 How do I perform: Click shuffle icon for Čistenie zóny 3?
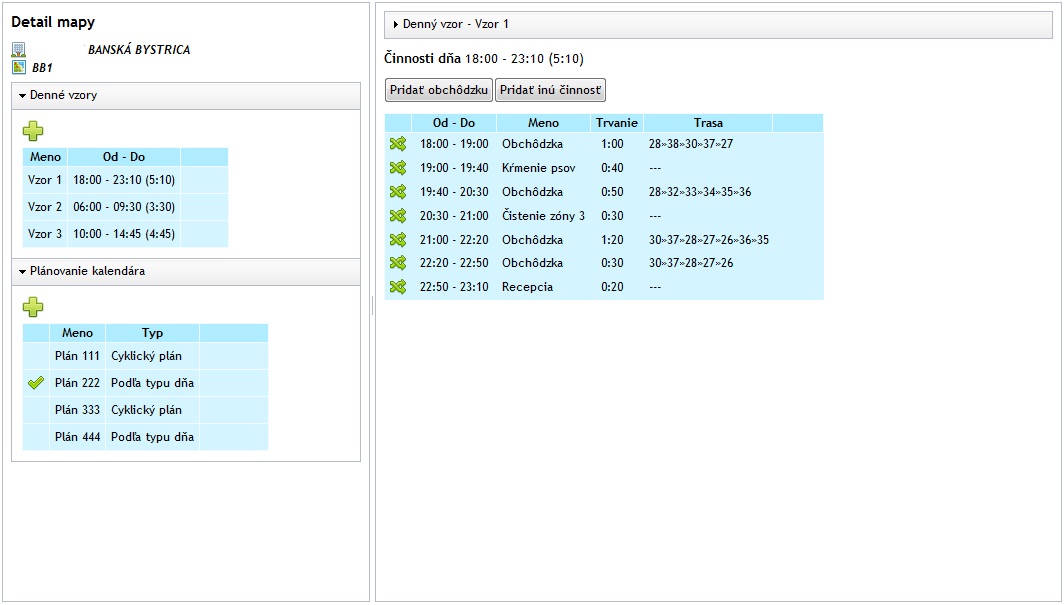397,216
